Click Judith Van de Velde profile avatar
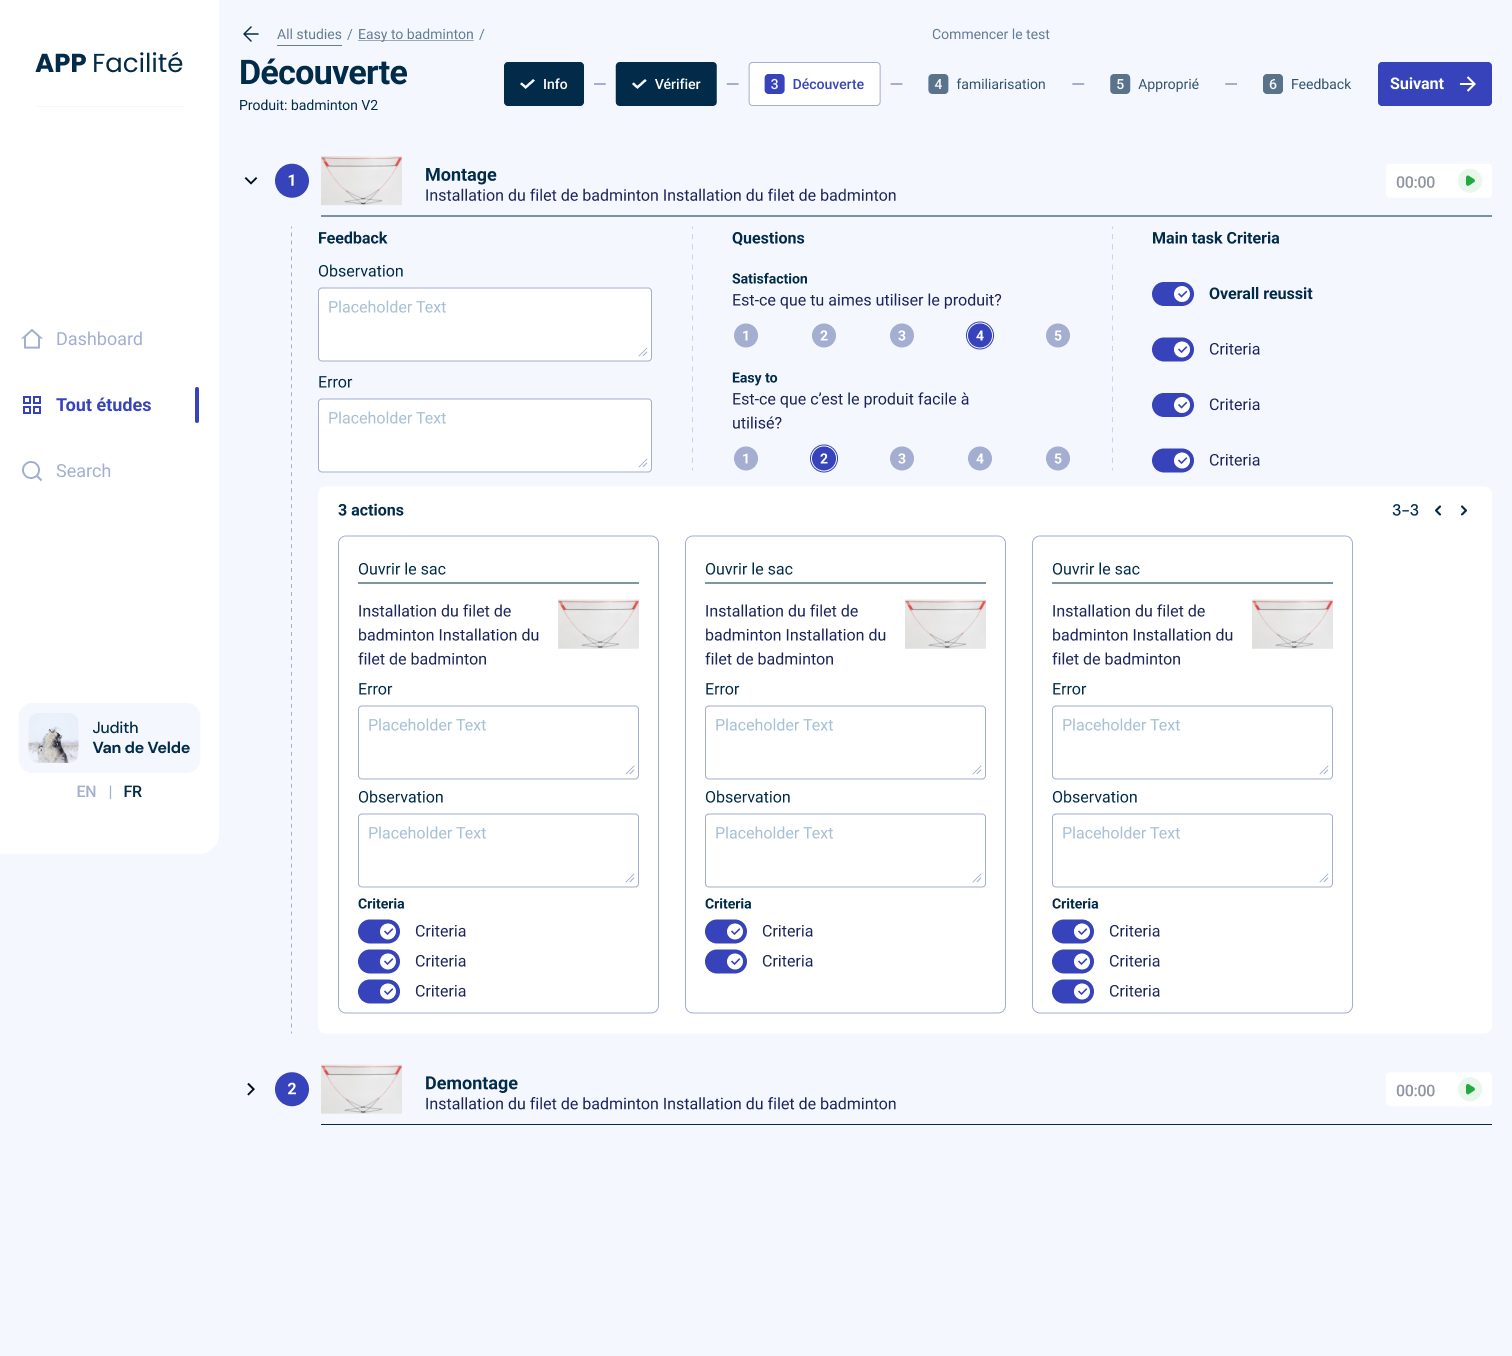This screenshot has height=1356, width=1512. [x=54, y=738]
